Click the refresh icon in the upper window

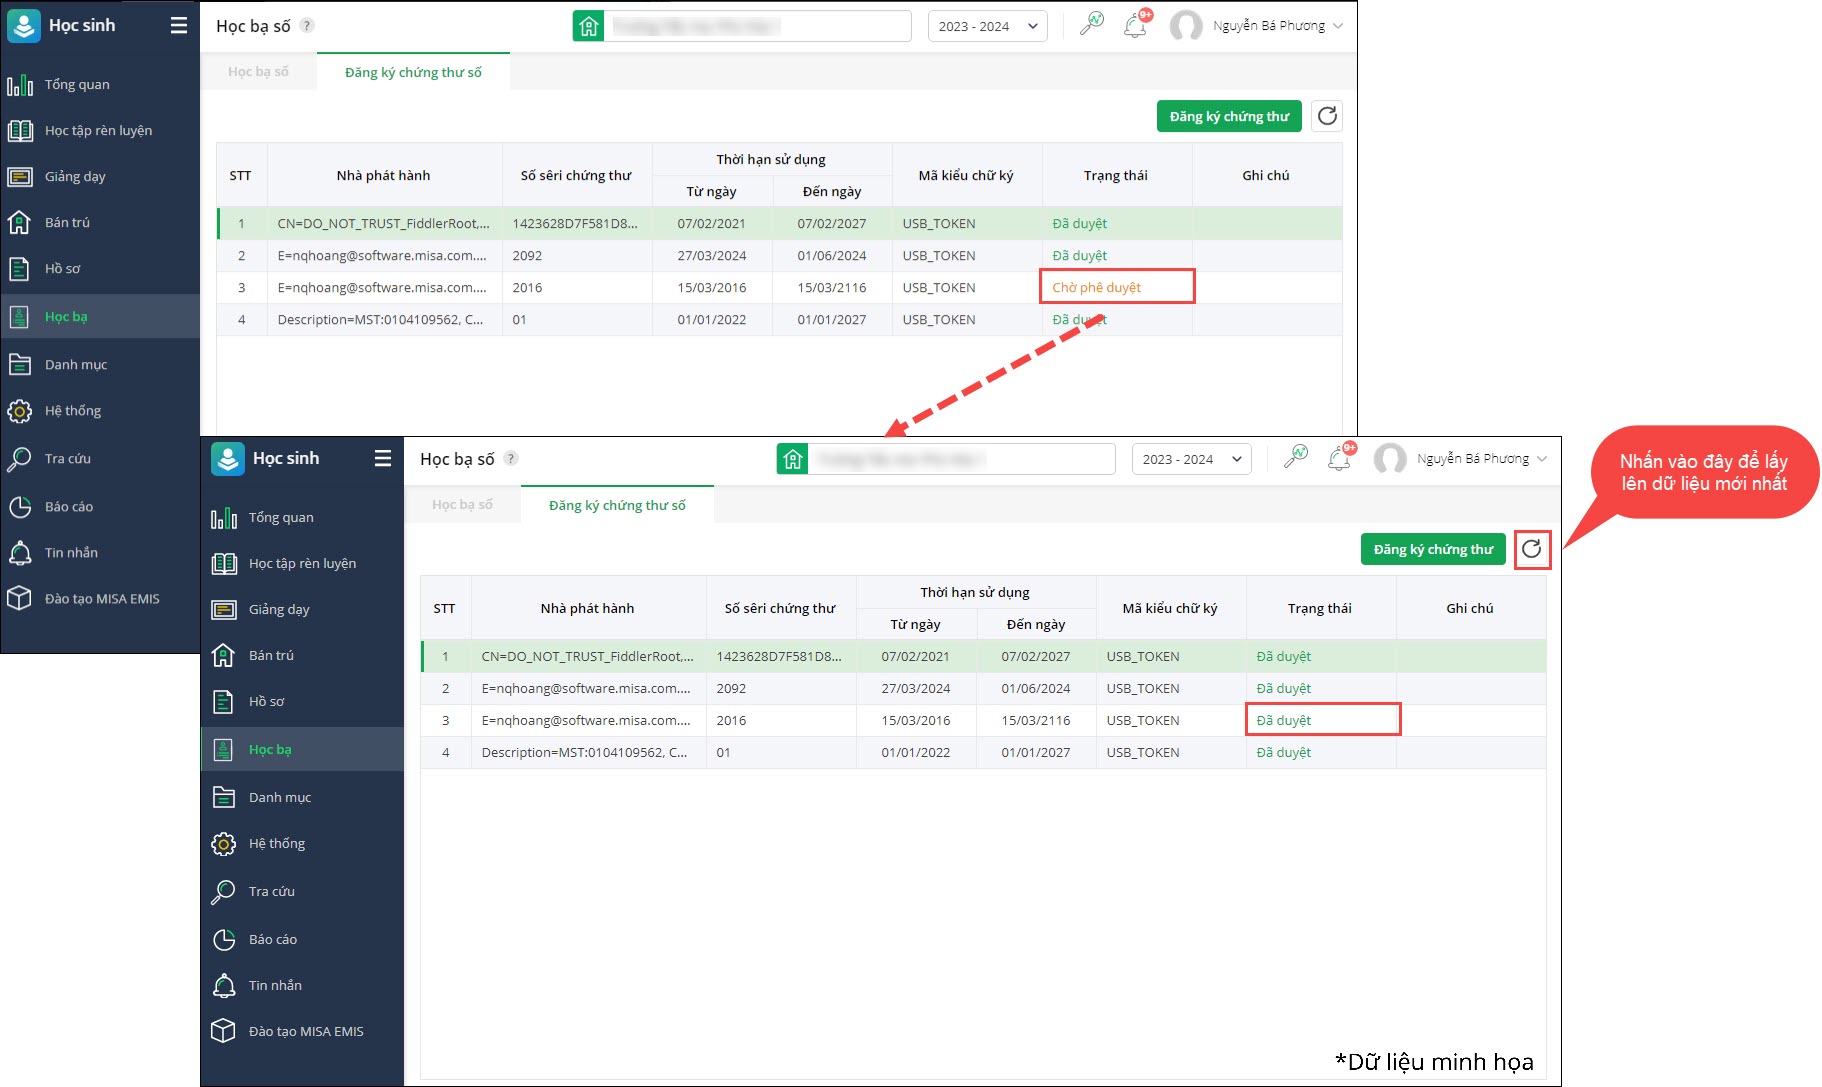(x=1327, y=116)
